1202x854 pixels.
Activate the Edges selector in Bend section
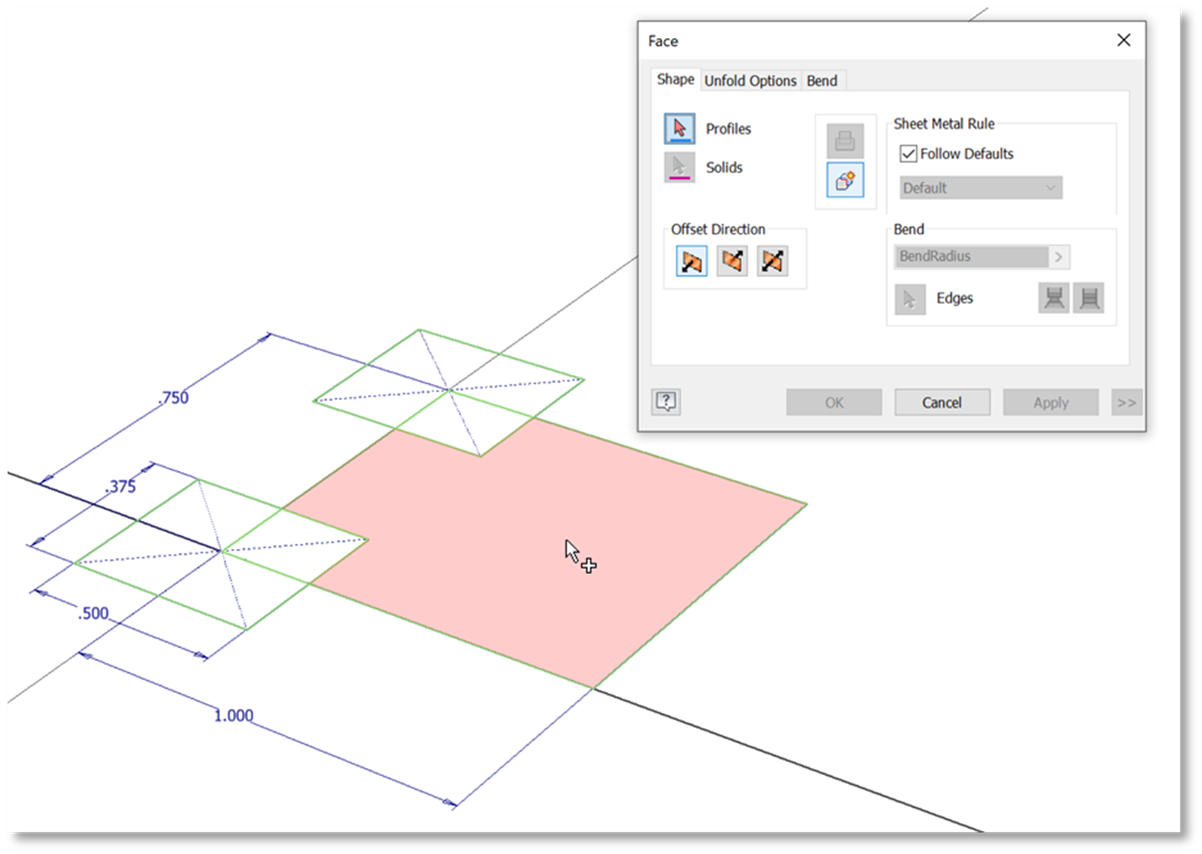click(x=910, y=298)
